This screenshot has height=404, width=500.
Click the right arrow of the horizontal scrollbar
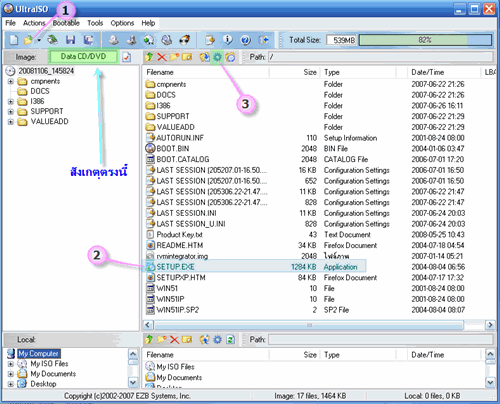point(490,325)
